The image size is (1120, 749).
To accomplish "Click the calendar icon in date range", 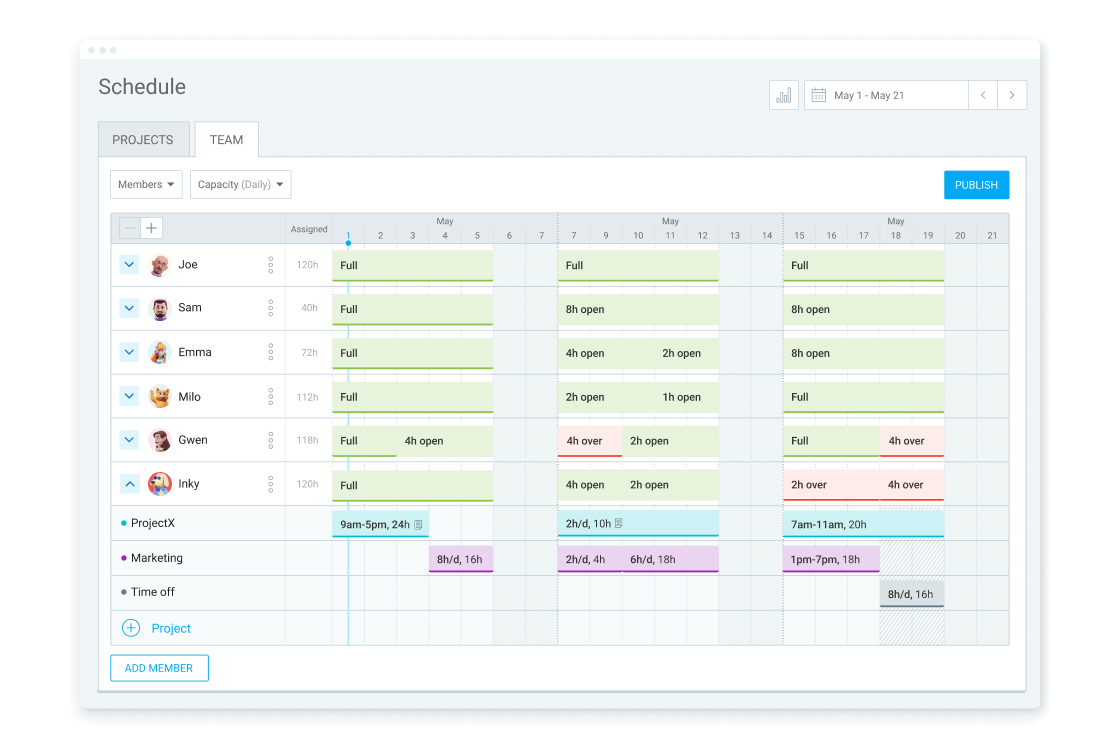I will (818, 95).
